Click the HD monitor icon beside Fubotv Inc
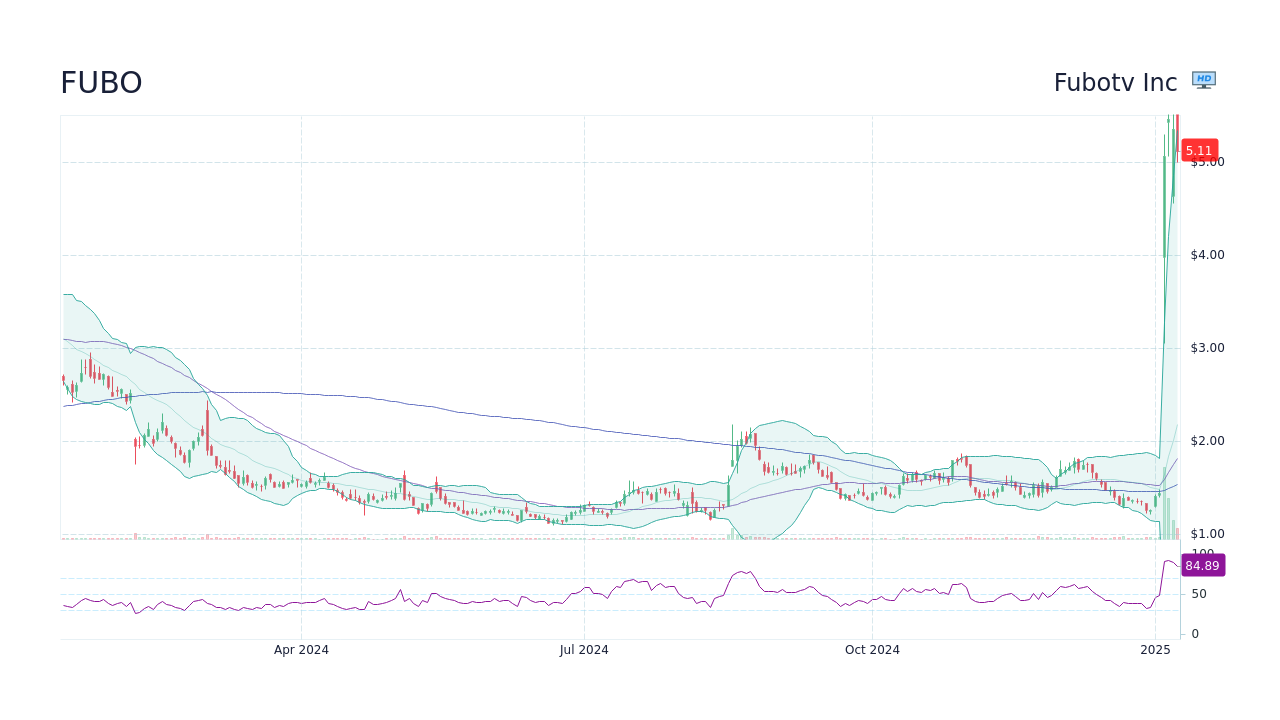Screen dimensions: 1280x720 coord(1204,80)
